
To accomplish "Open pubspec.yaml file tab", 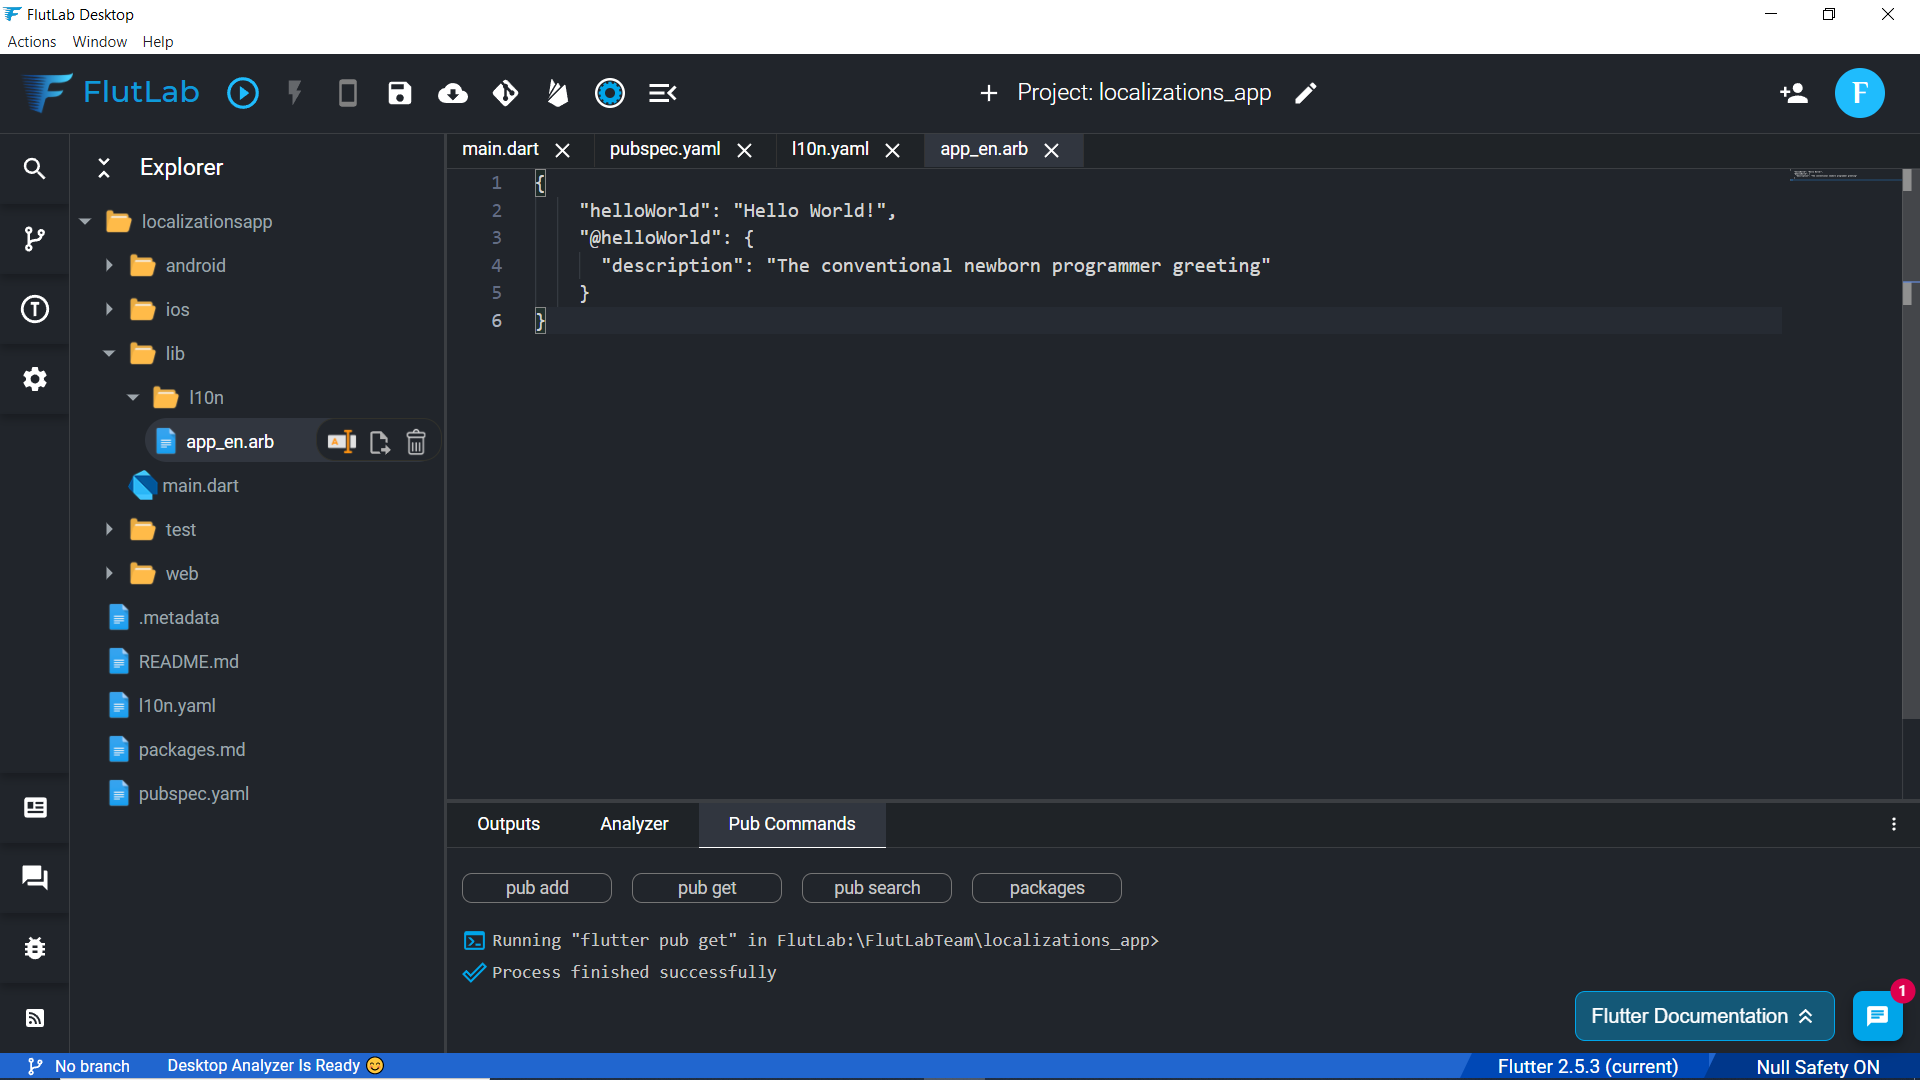I will click(663, 149).
